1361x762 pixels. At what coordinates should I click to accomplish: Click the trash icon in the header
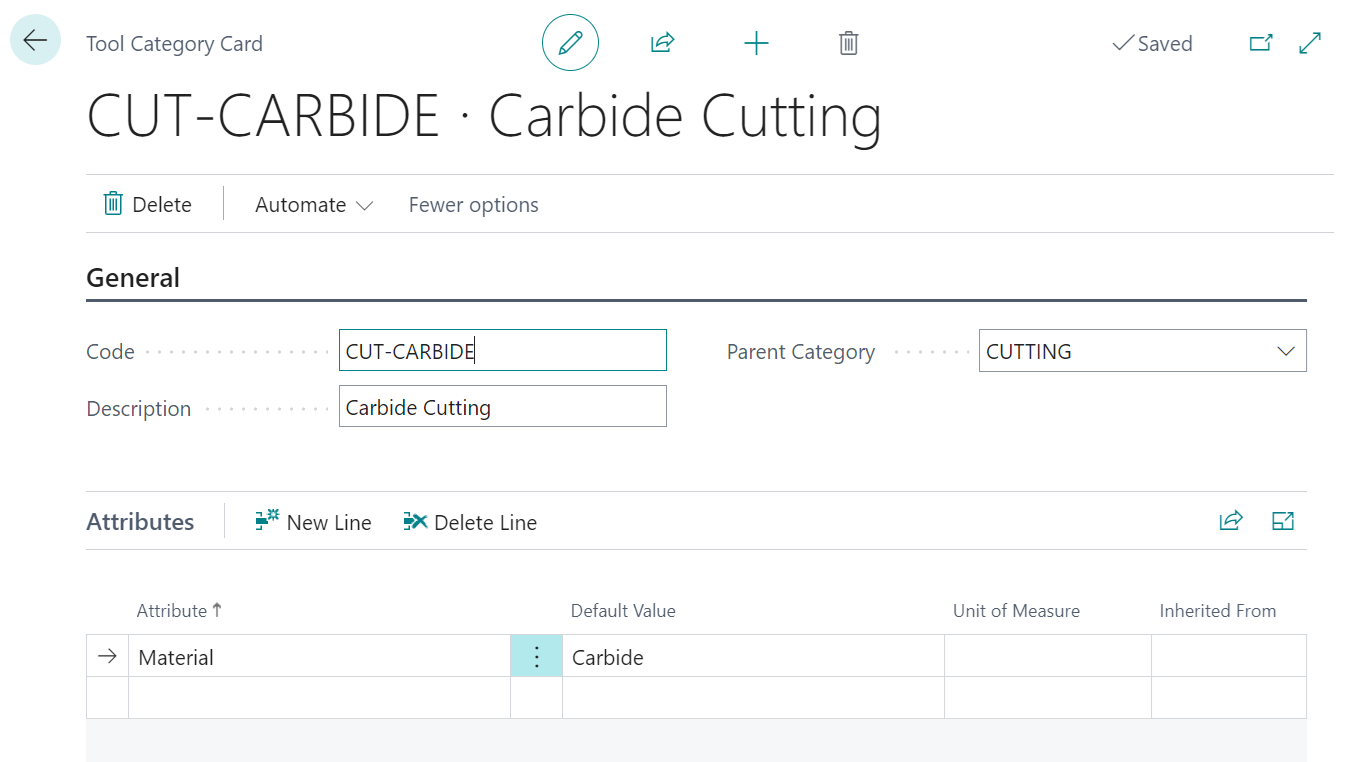pyautogui.click(x=848, y=43)
